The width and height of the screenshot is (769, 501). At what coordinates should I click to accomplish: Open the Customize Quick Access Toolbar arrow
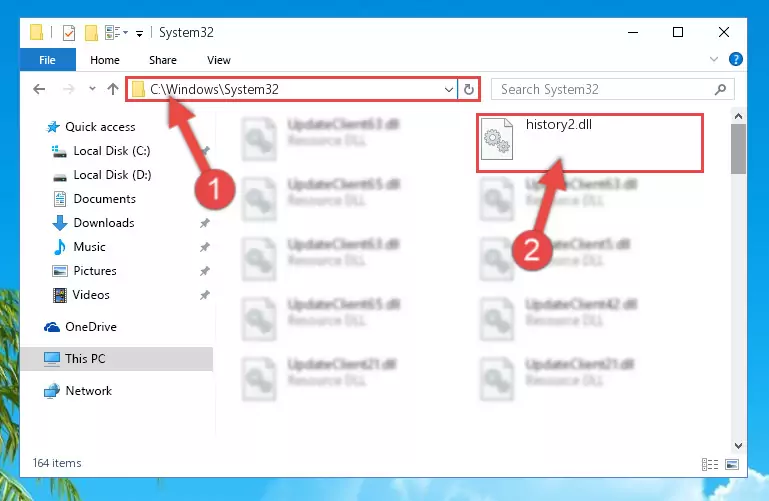pos(140,33)
